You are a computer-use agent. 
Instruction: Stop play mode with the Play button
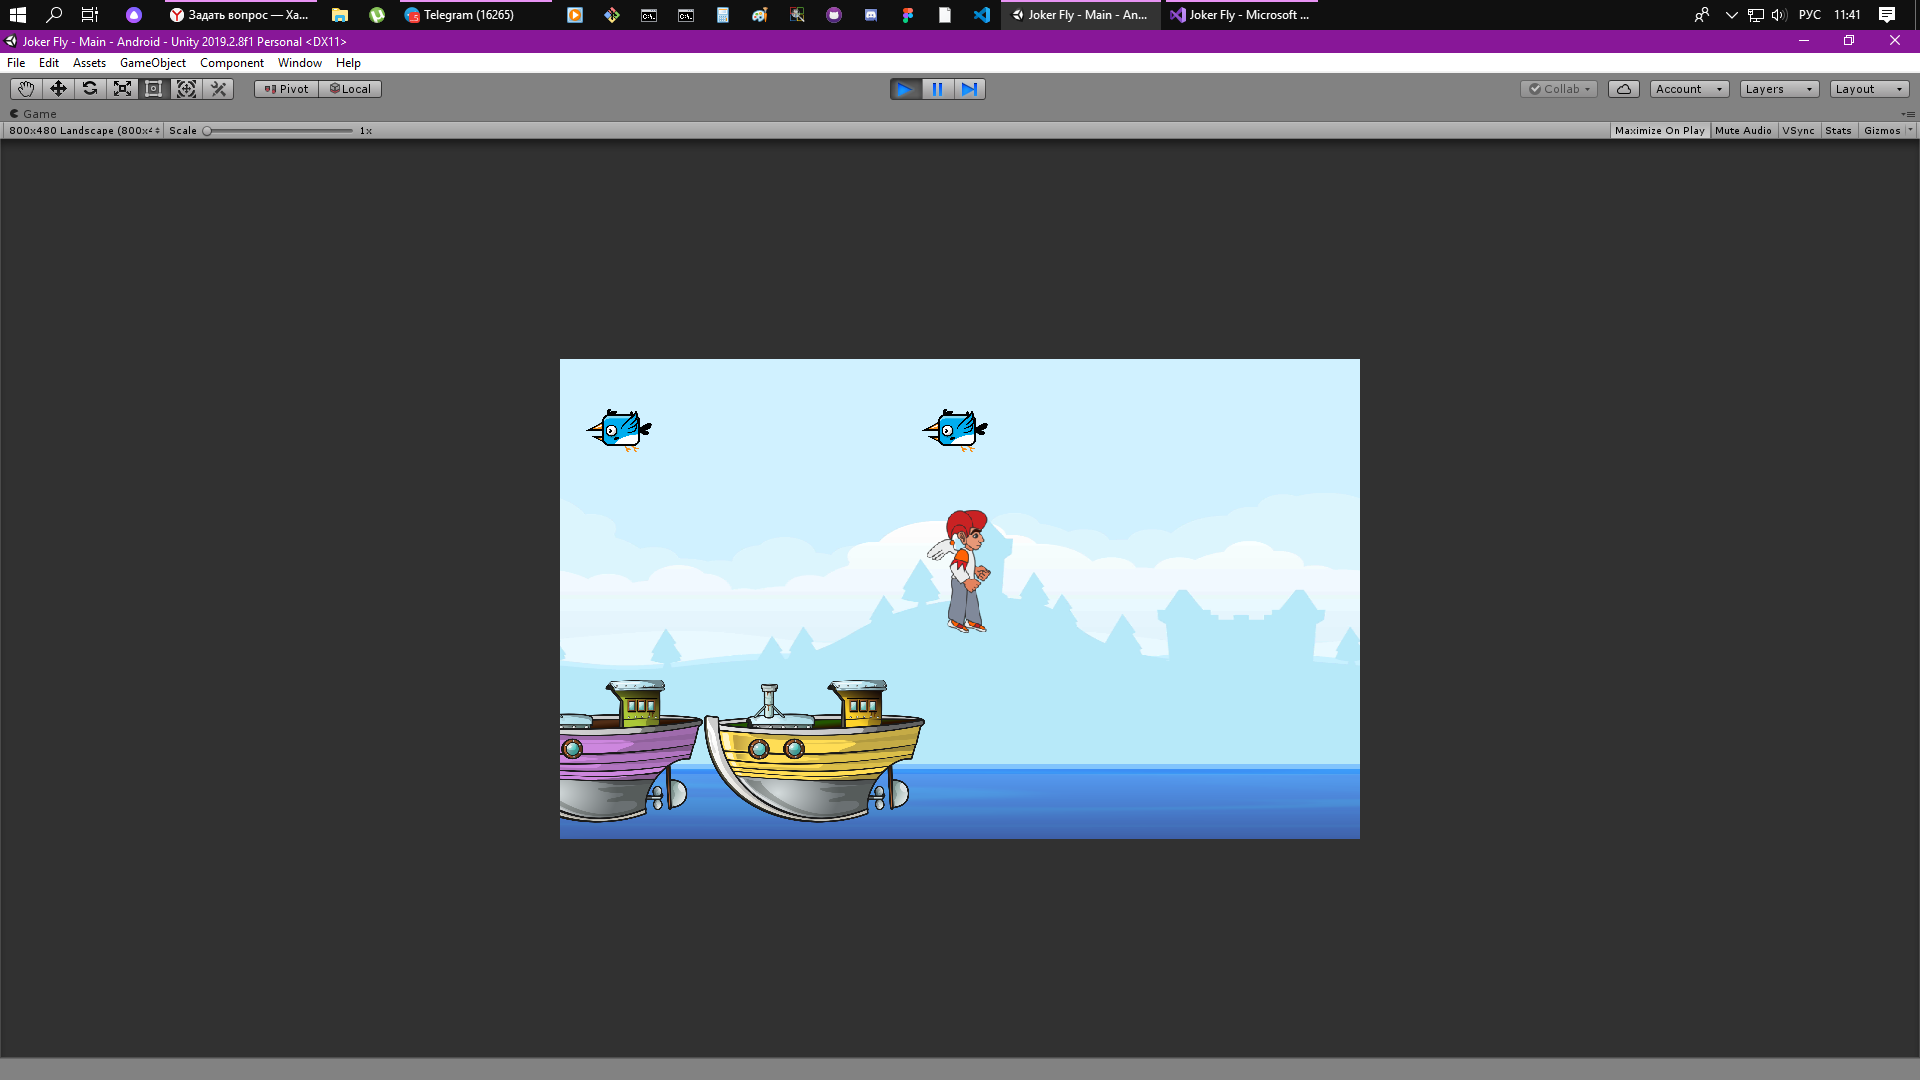[x=905, y=89]
